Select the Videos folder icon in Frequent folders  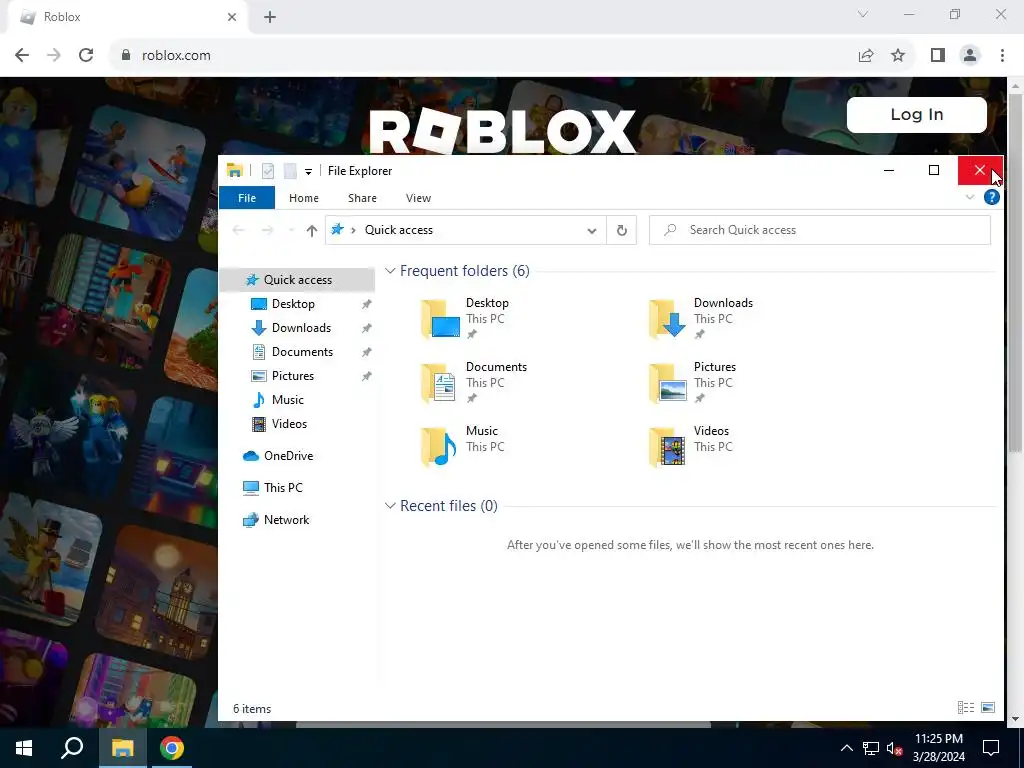point(667,447)
